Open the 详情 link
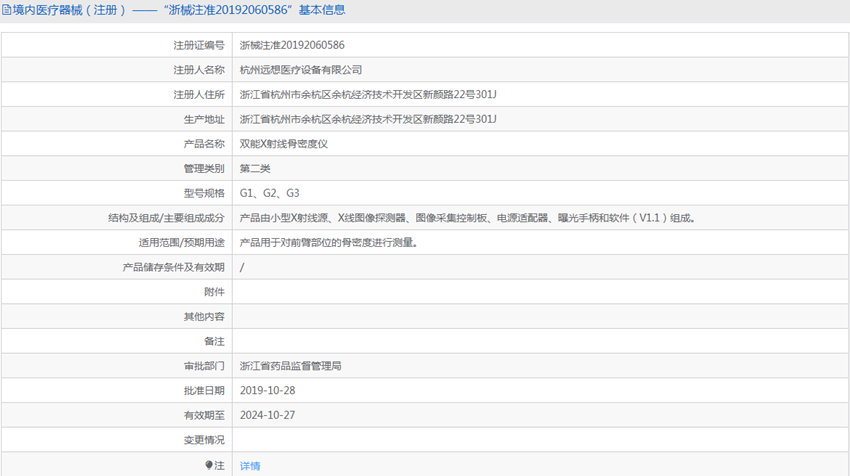The height and width of the screenshot is (476, 850). (250, 466)
